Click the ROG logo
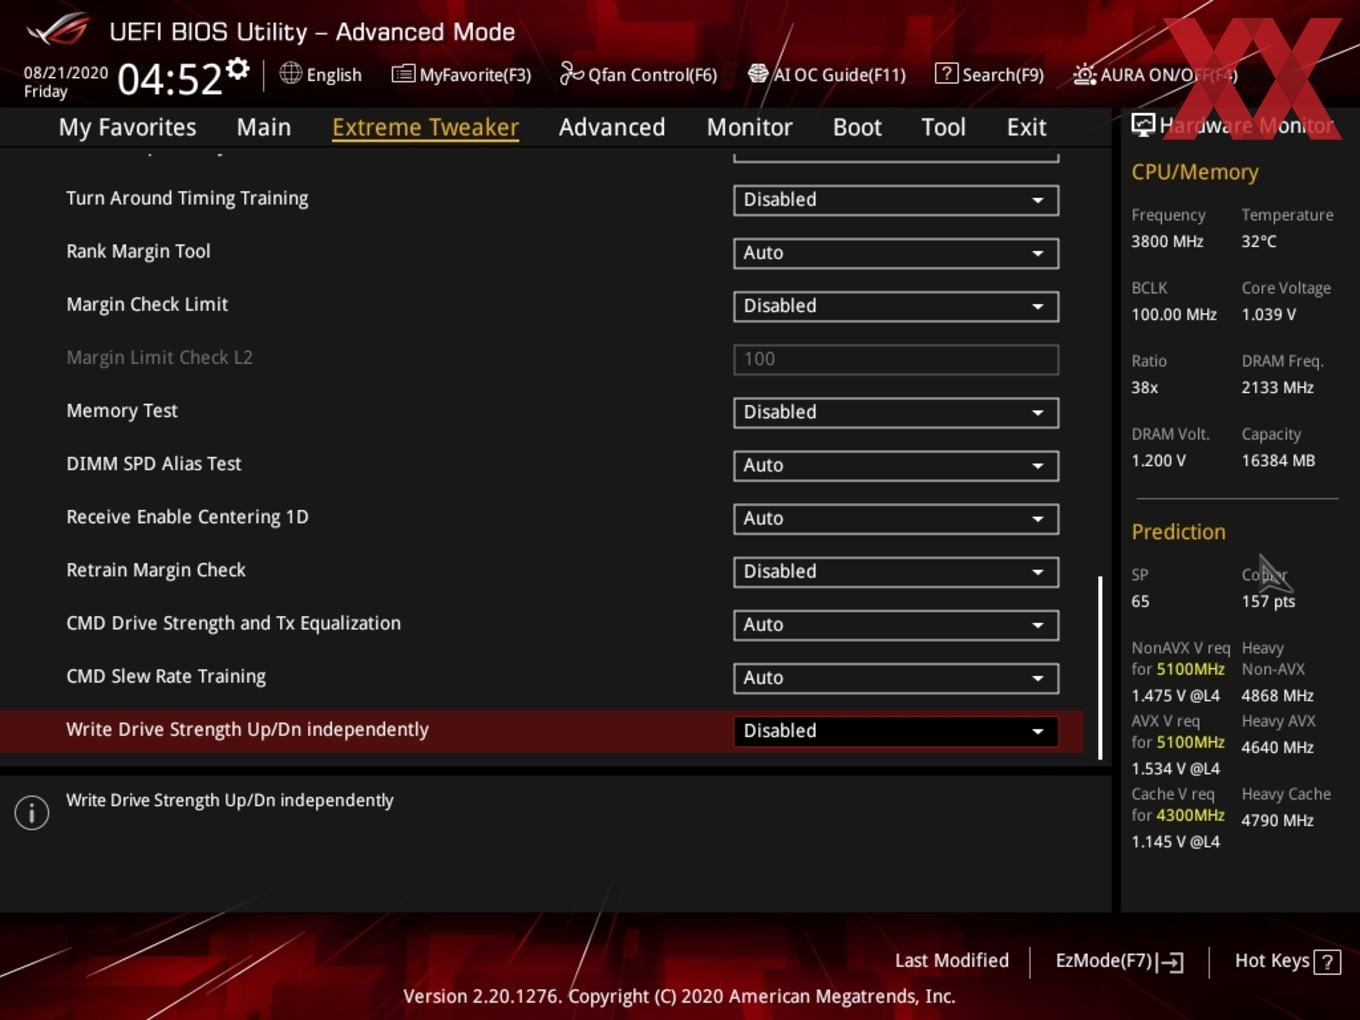1360x1020 pixels. coord(58,30)
